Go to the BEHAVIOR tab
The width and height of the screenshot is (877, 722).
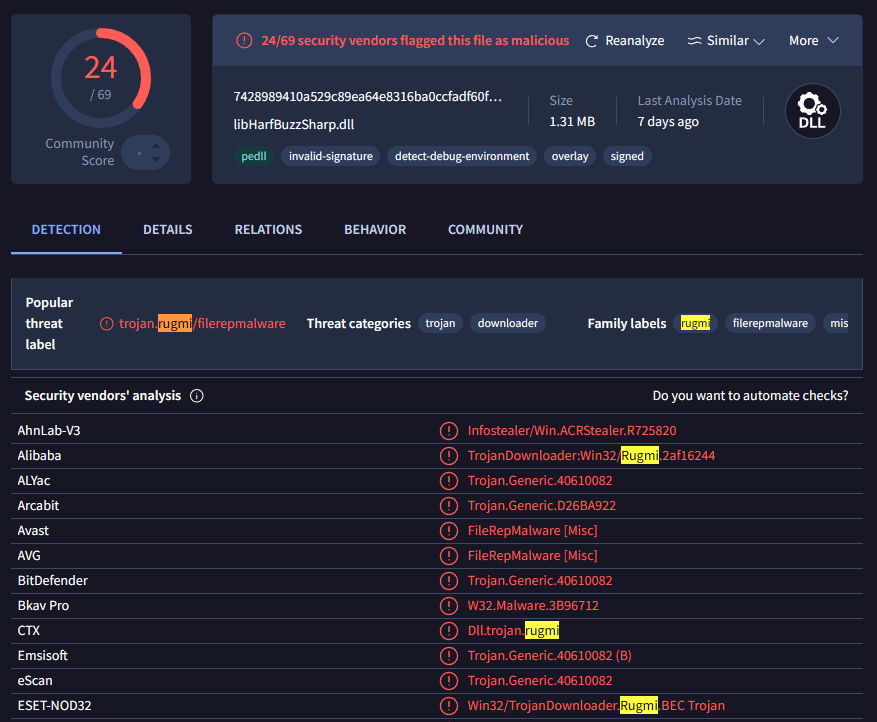pyautogui.click(x=375, y=230)
